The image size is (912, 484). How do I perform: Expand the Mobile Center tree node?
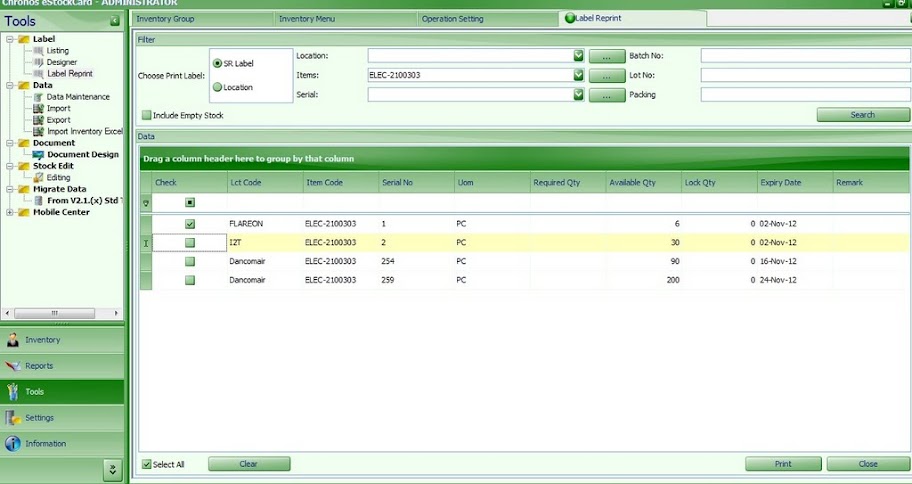coord(10,212)
